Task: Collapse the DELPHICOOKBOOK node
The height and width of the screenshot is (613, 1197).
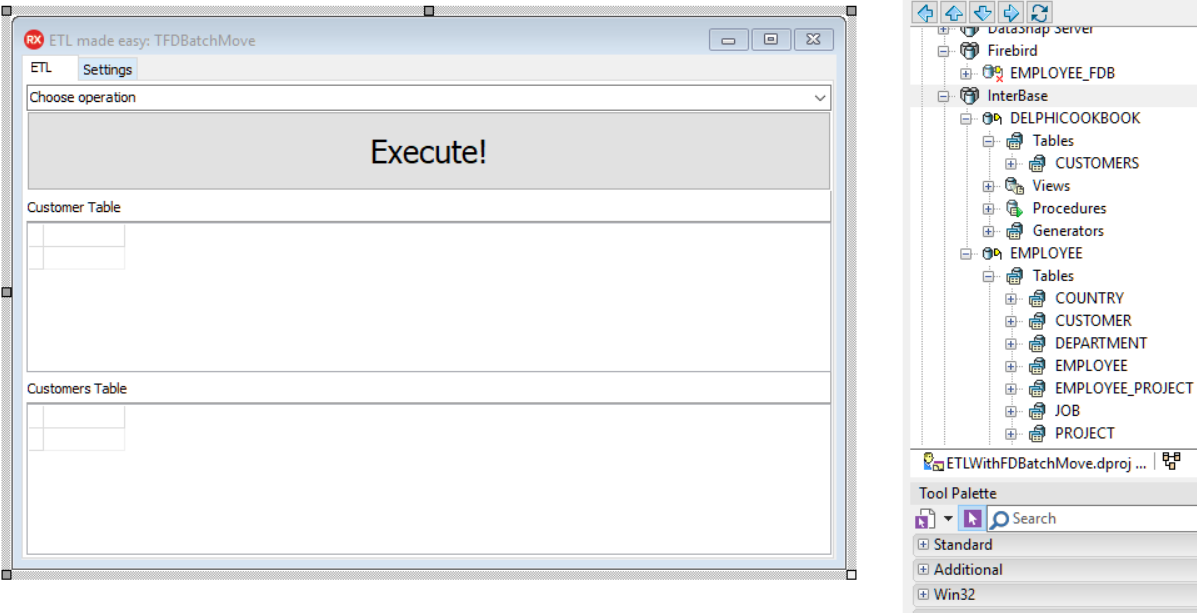Action: tap(966, 118)
